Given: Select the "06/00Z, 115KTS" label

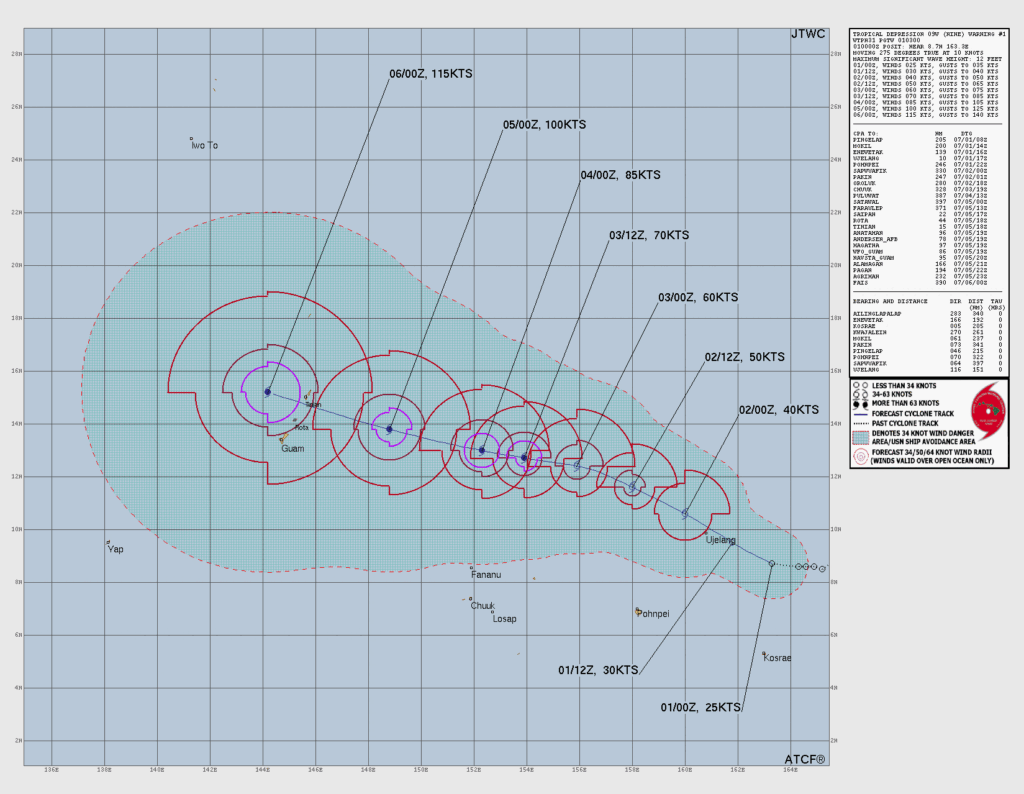Looking at the screenshot, I should click(x=430, y=74).
